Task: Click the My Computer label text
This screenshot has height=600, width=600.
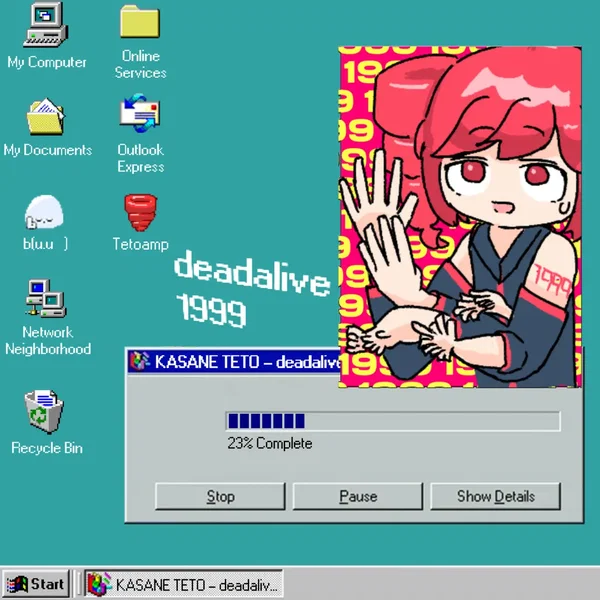Action: click(x=47, y=62)
